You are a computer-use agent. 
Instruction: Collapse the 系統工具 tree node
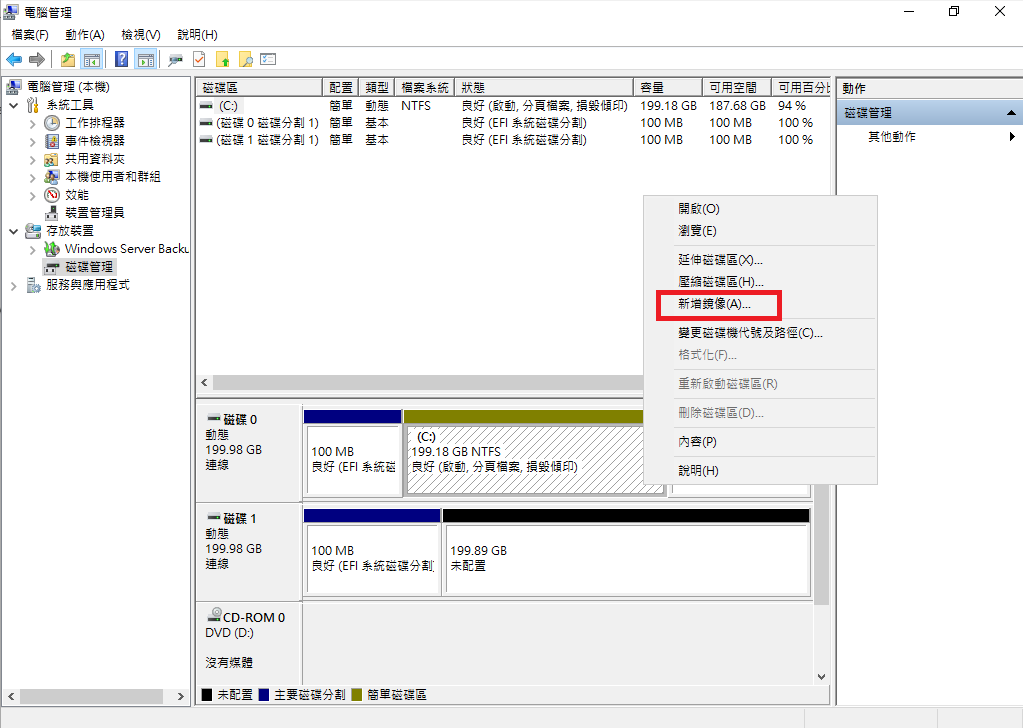(14, 105)
